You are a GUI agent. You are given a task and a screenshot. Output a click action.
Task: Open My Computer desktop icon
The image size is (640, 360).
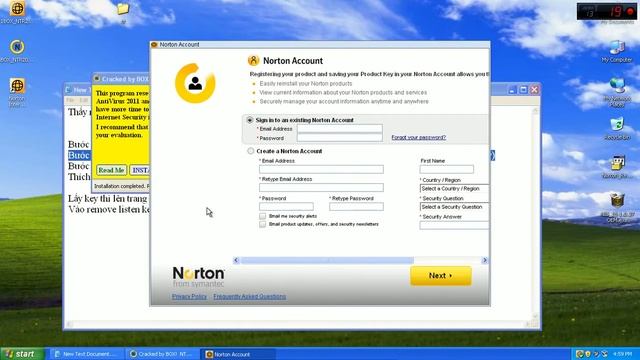coord(617,51)
